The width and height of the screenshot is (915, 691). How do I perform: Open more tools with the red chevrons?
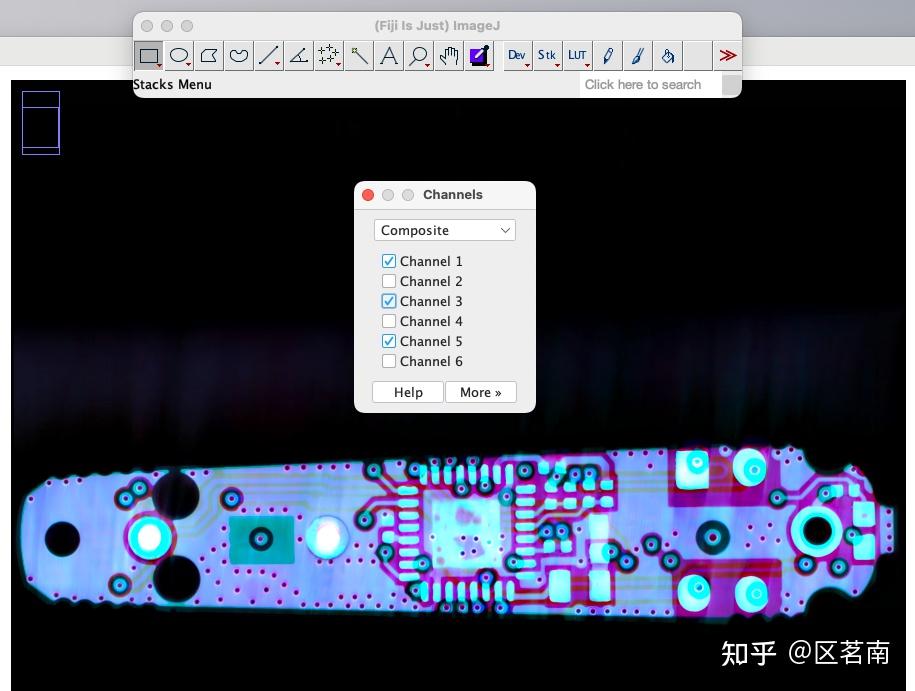pyautogui.click(x=727, y=55)
